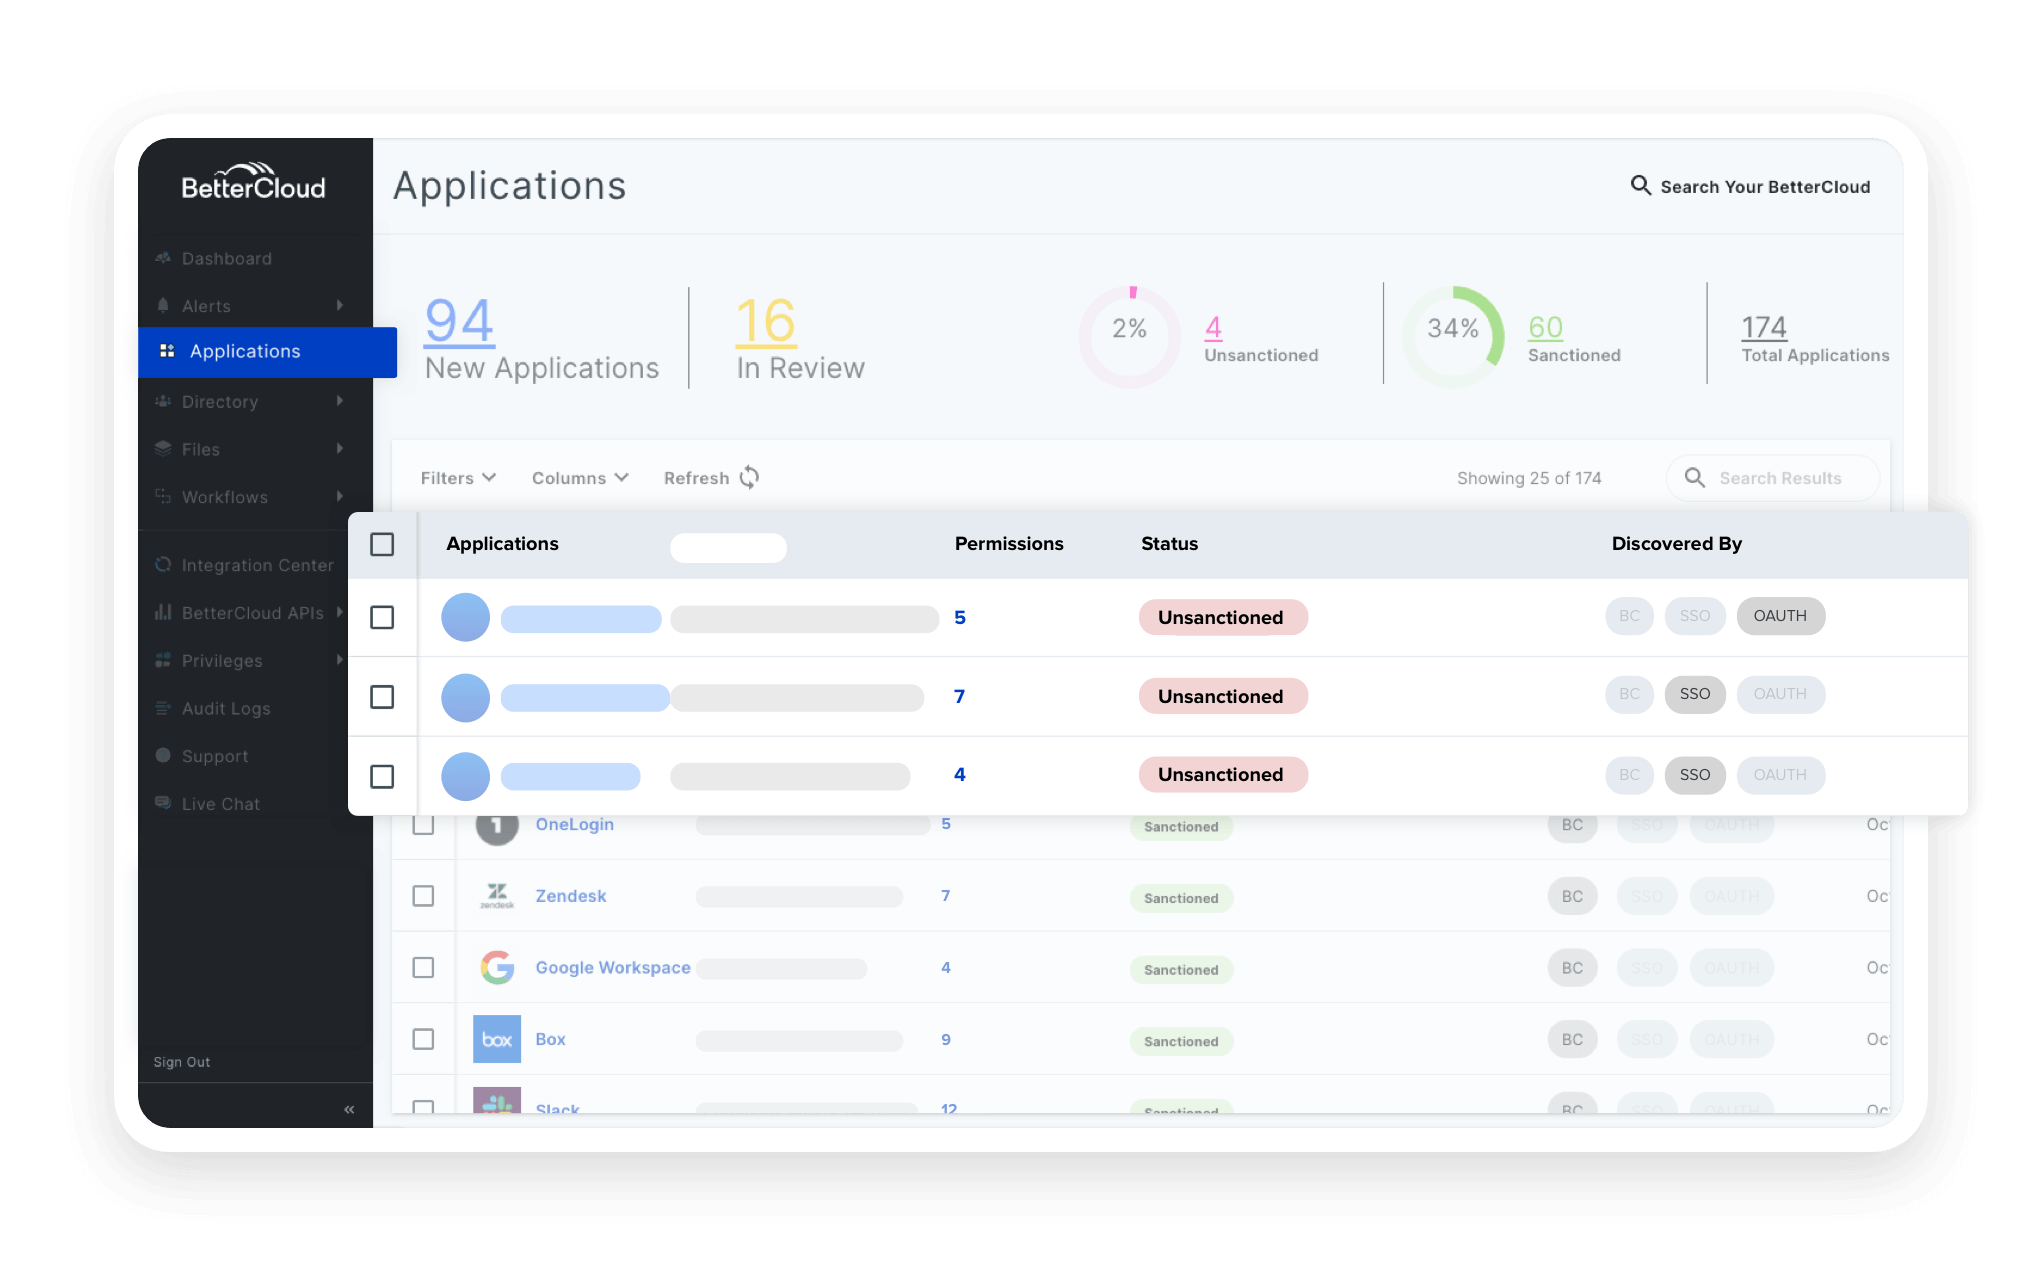2042x1266 pixels.
Task: Click the 174 Total Applications link
Action: pyautogui.click(x=1763, y=327)
